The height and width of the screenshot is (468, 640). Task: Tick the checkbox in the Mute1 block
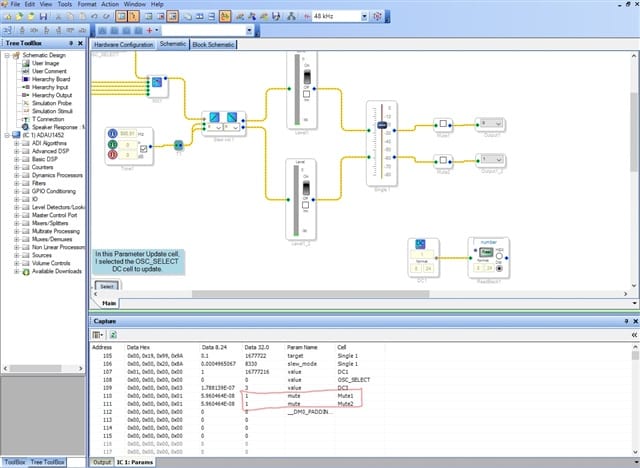coord(443,123)
